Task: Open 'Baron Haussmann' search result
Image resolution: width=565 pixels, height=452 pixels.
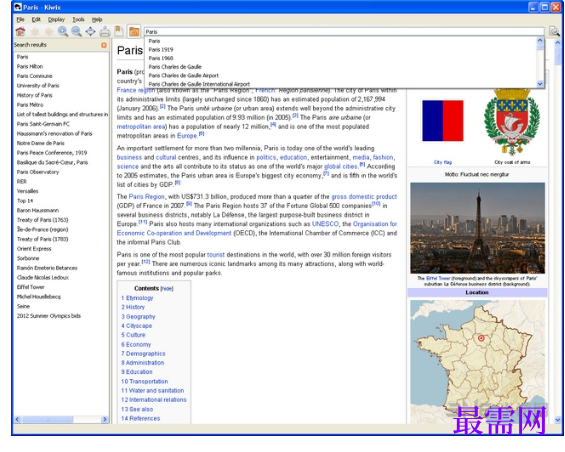Action: pyautogui.click(x=38, y=210)
